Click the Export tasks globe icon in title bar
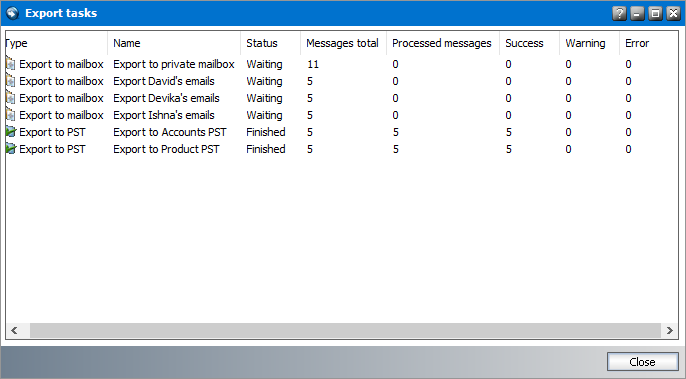The image size is (686, 379). coord(13,13)
